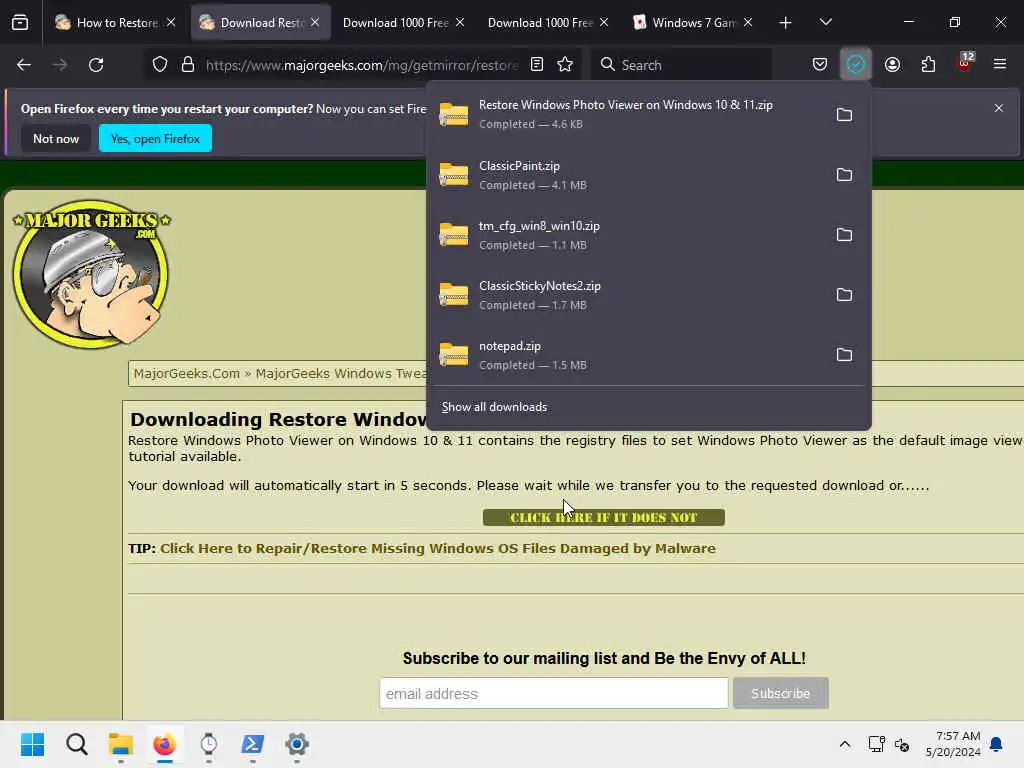Close the 'Windows 7 Gam' tab
This screenshot has width=1024, height=768.
click(748, 22)
